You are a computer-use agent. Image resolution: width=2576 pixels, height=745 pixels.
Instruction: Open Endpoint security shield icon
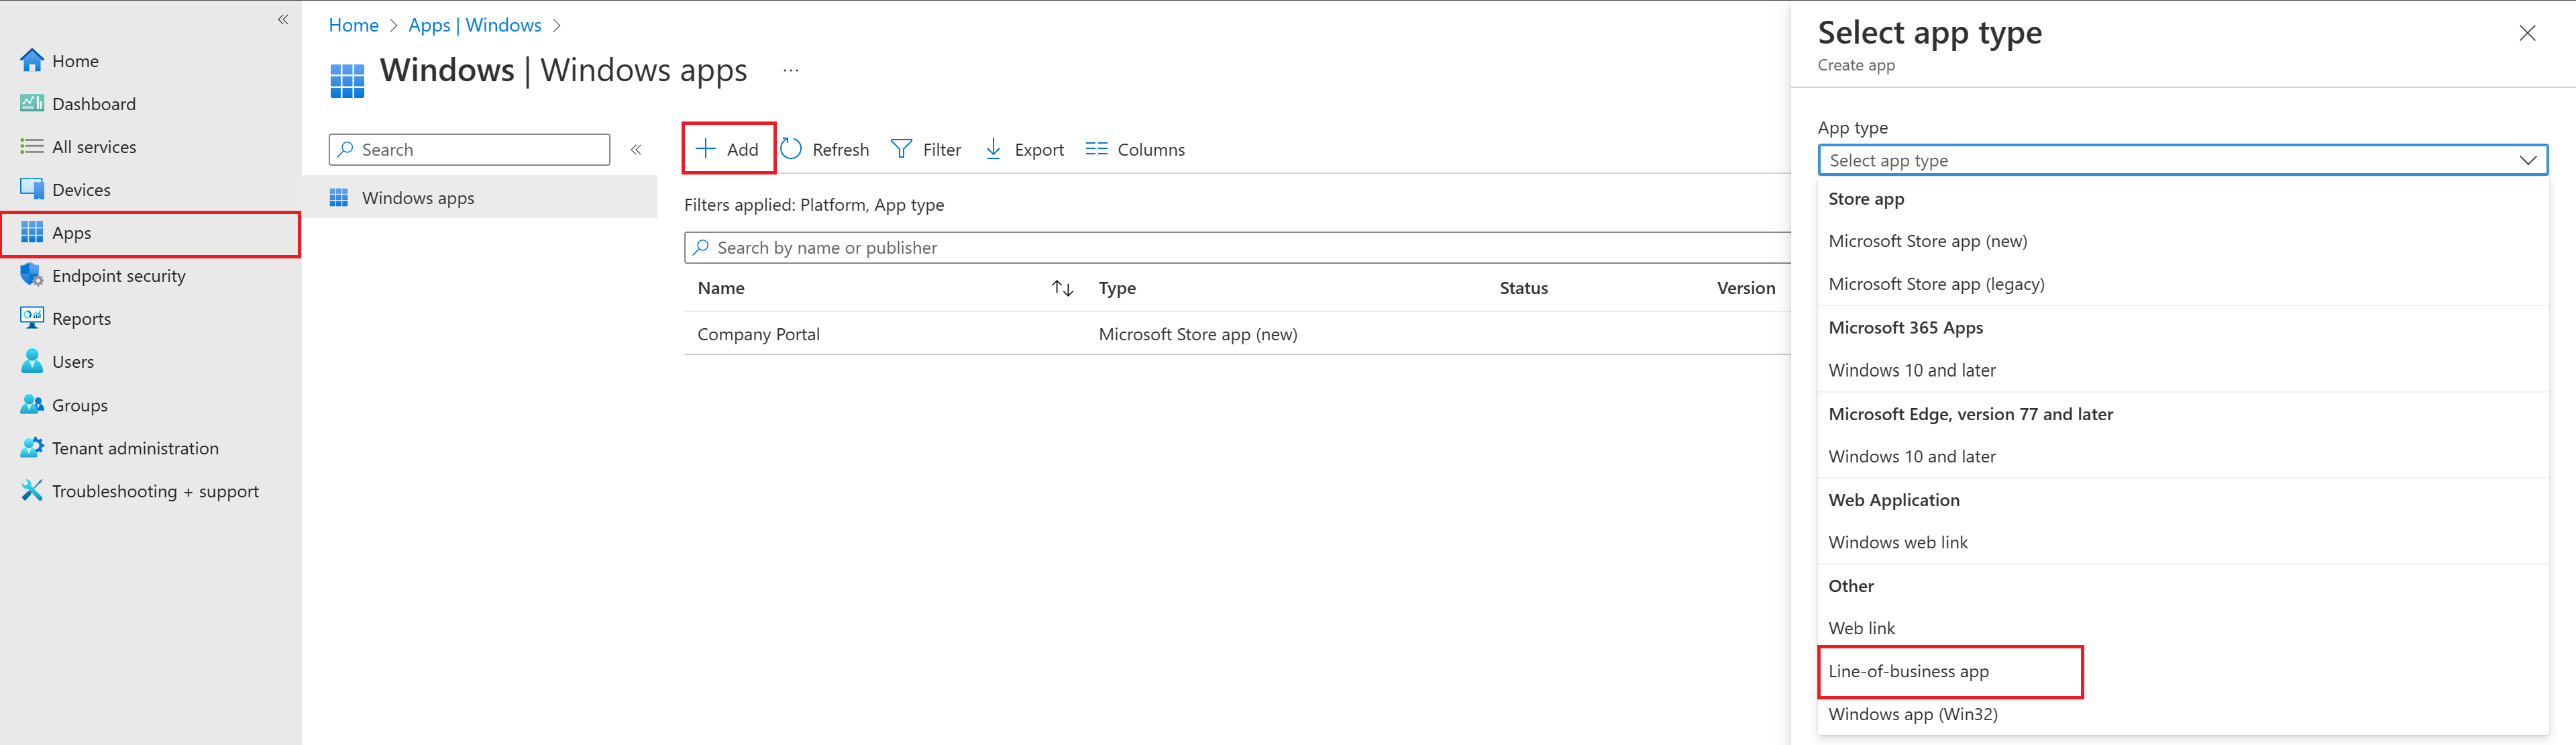click(32, 275)
